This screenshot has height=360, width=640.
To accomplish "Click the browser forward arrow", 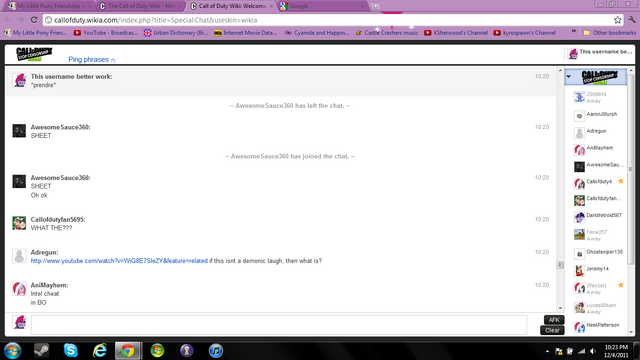I will point(20,20).
